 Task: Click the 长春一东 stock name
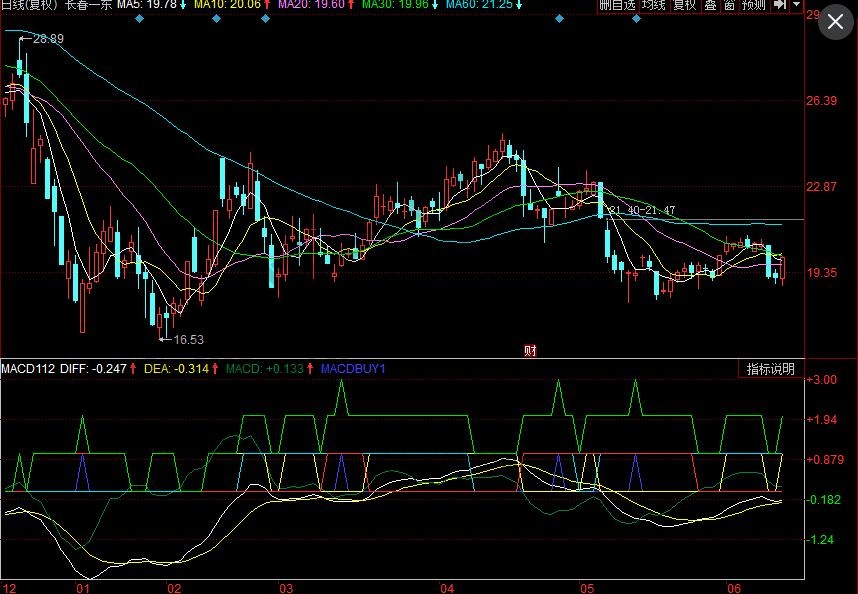88,6
